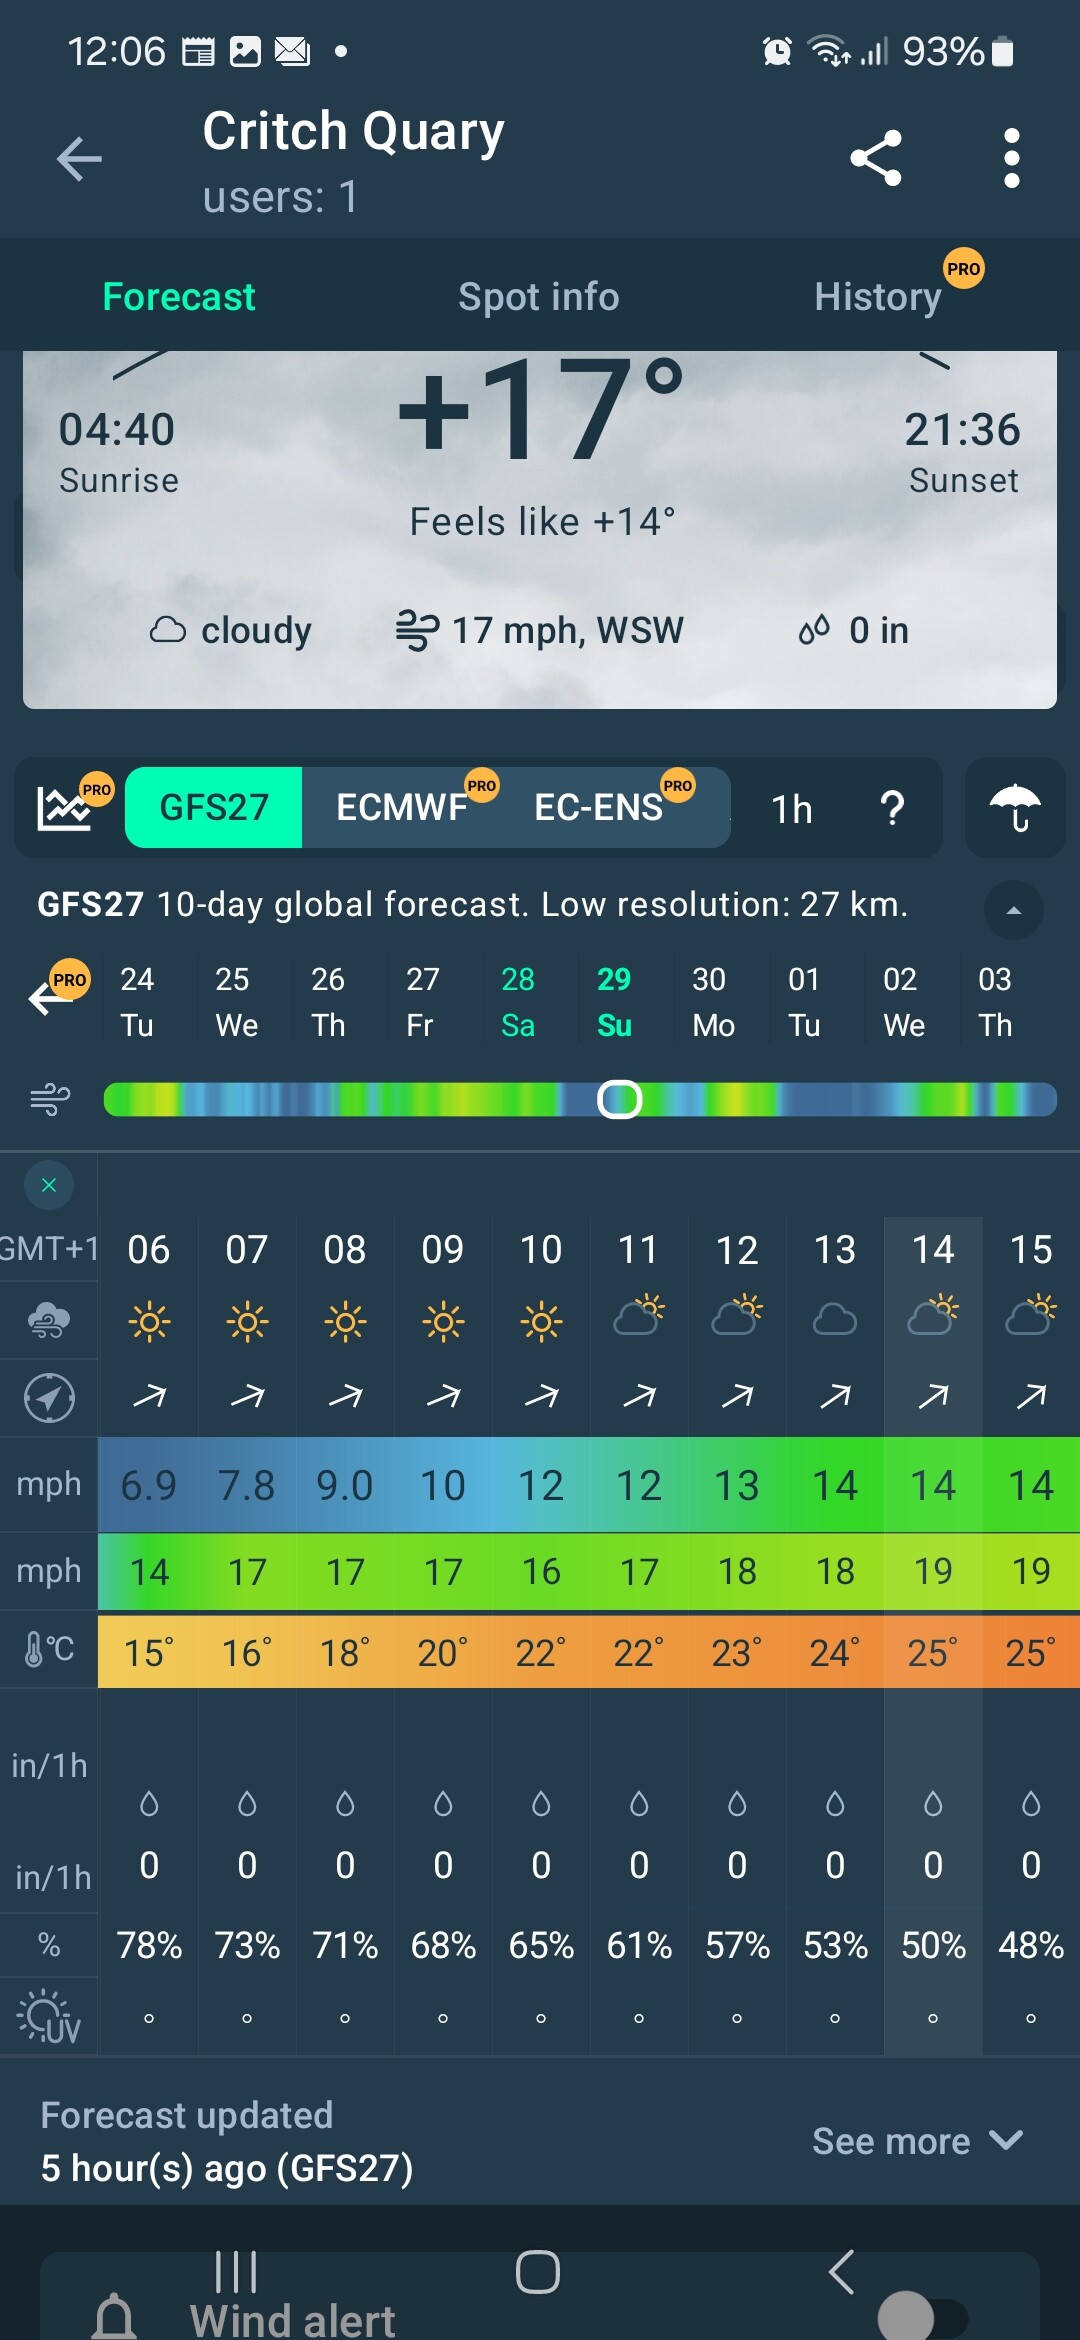Tap the Wind alert bell icon

[114, 2315]
